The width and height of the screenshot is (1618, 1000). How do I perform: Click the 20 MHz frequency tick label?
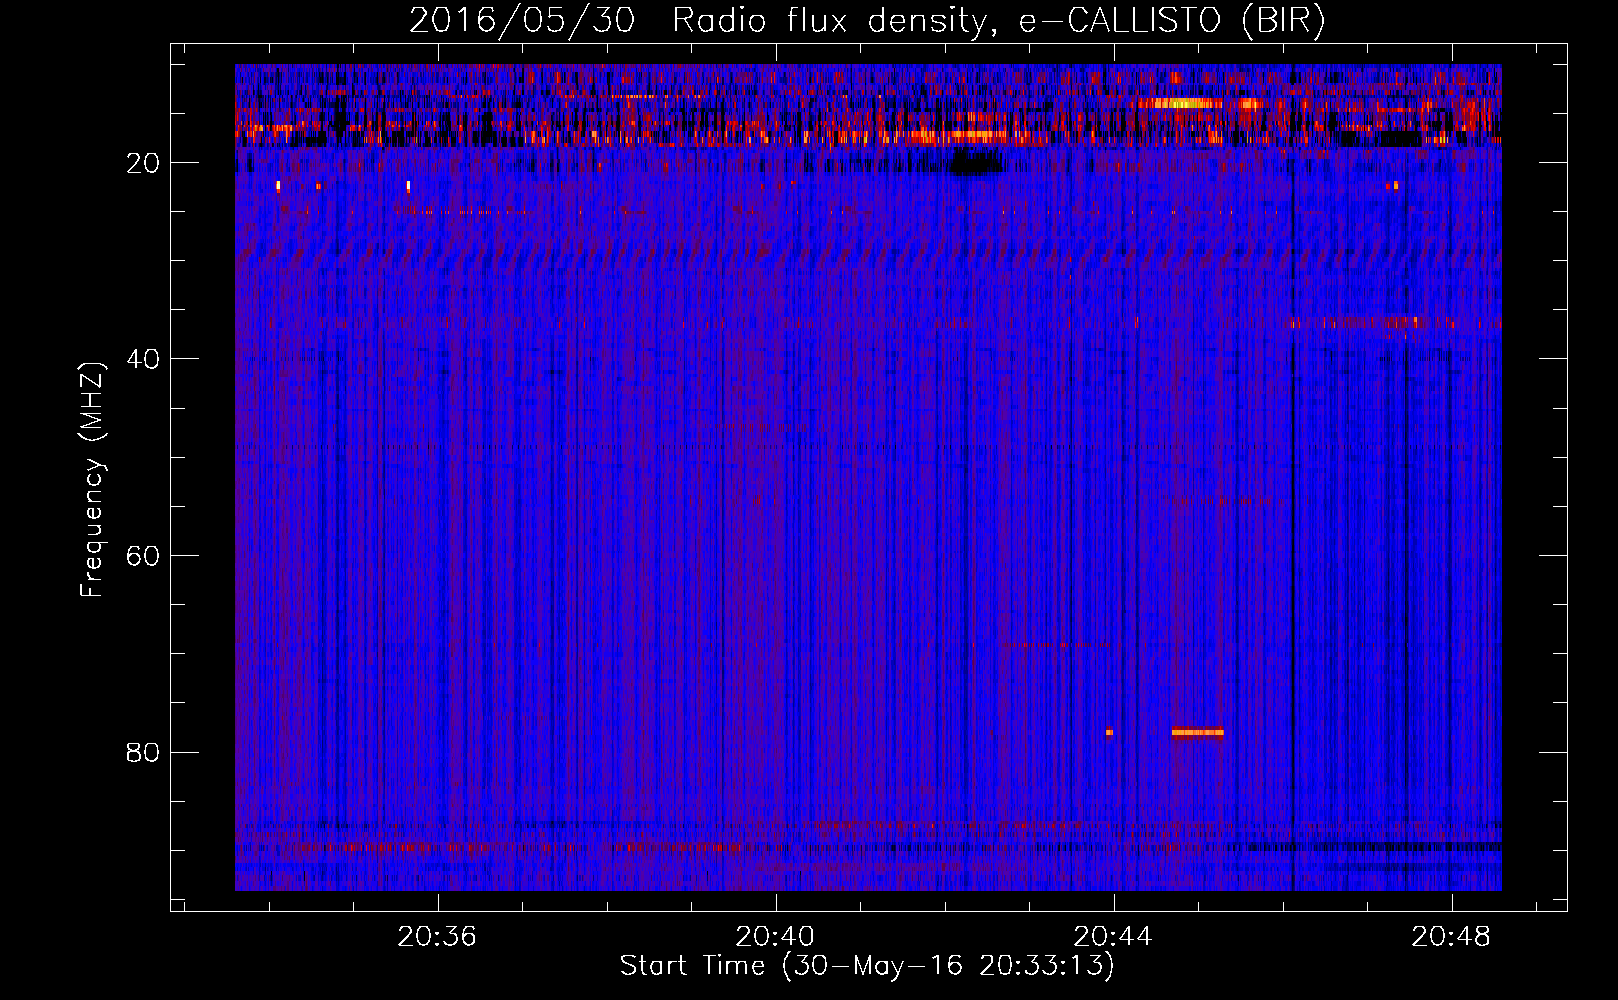143,163
